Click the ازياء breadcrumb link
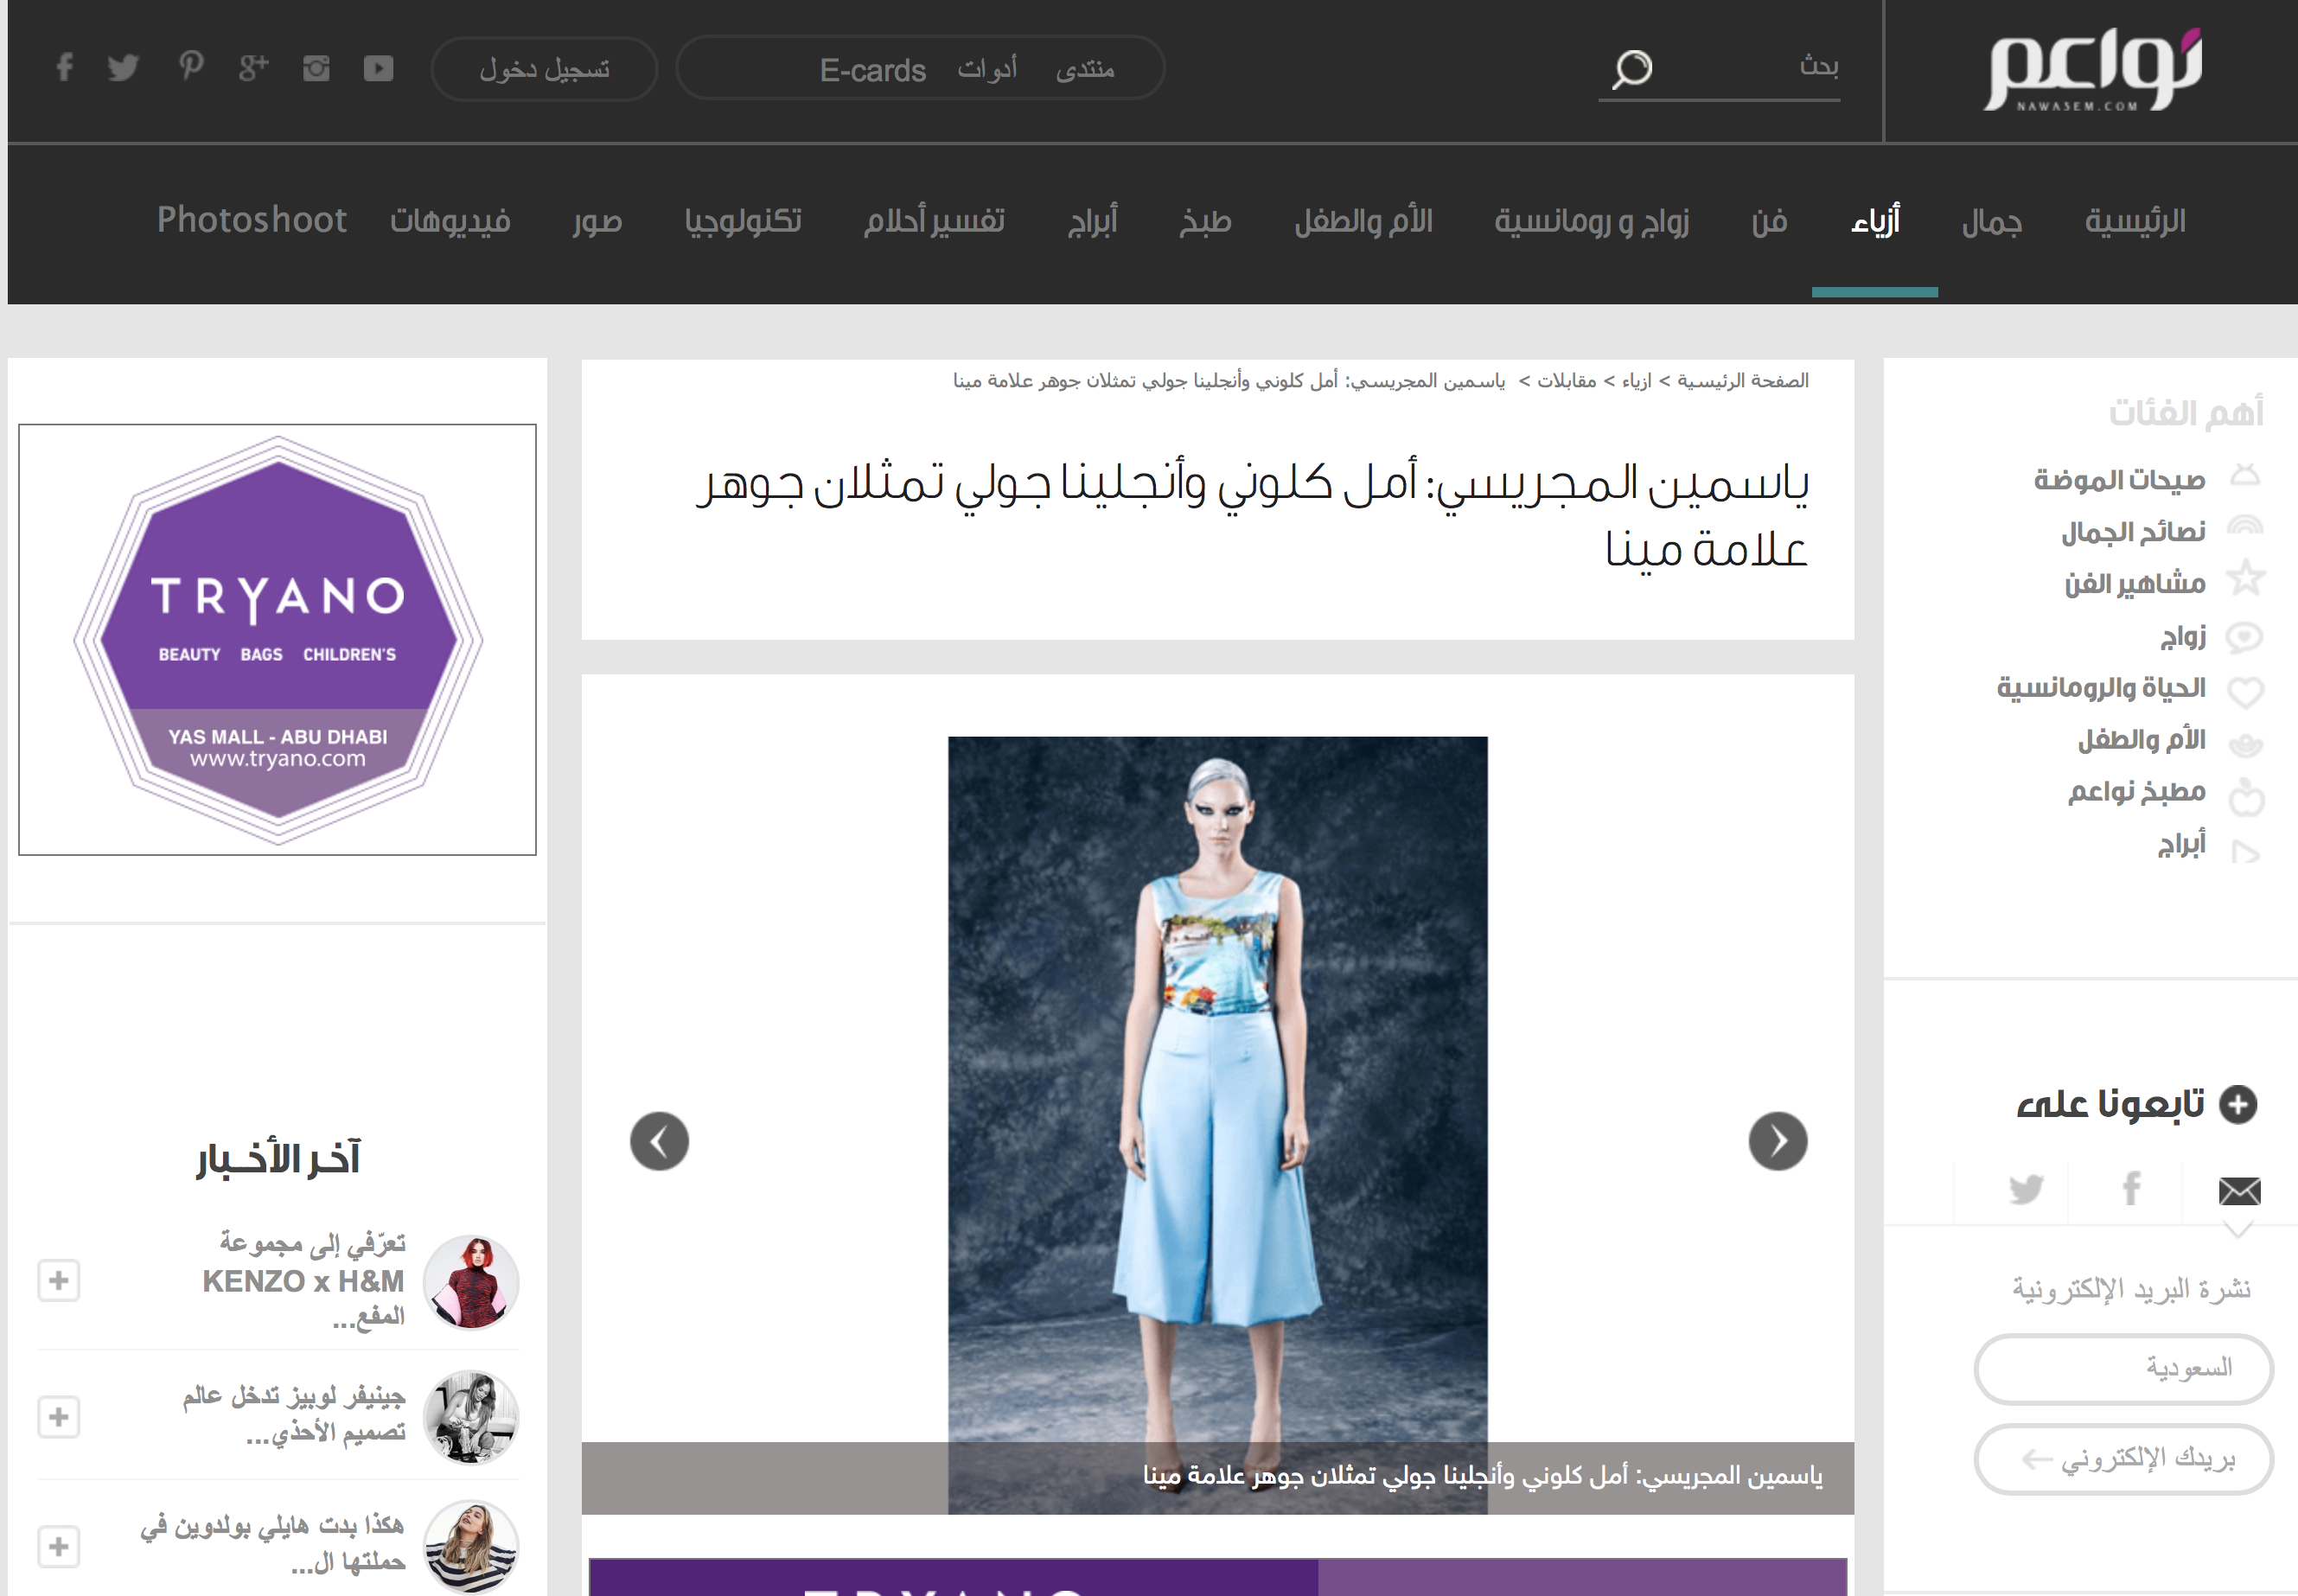 (x=1637, y=381)
